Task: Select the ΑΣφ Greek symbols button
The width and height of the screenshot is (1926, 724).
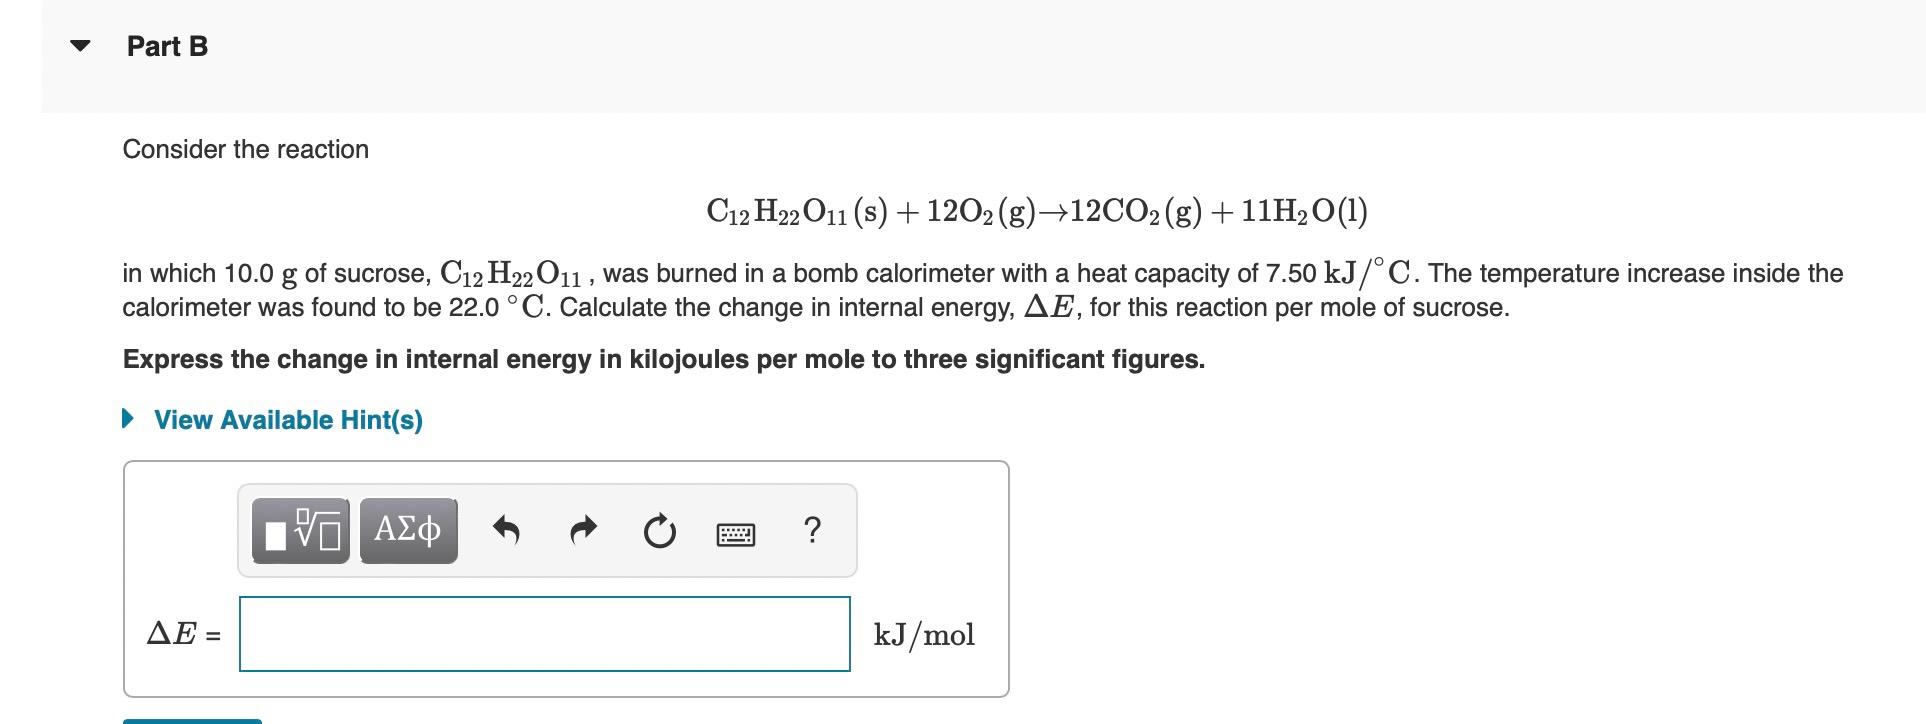Action: pyautogui.click(x=406, y=531)
